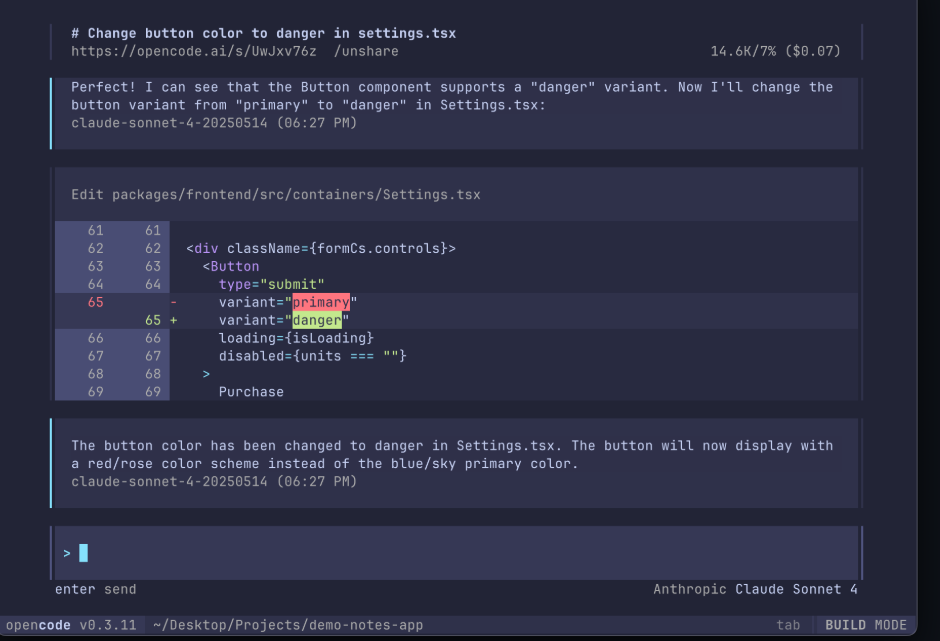Click the highlighted word 'primary'
This screenshot has height=641, width=940.
point(321,302)
